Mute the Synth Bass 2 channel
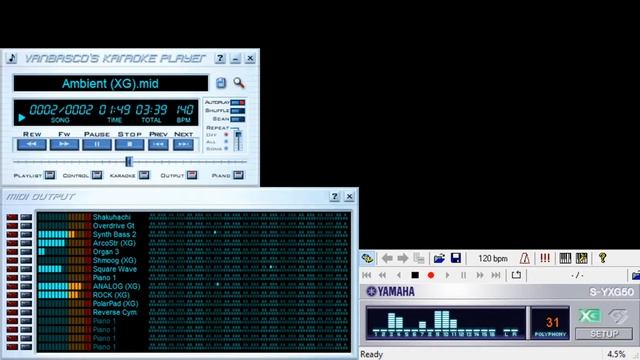 (12, 234)
